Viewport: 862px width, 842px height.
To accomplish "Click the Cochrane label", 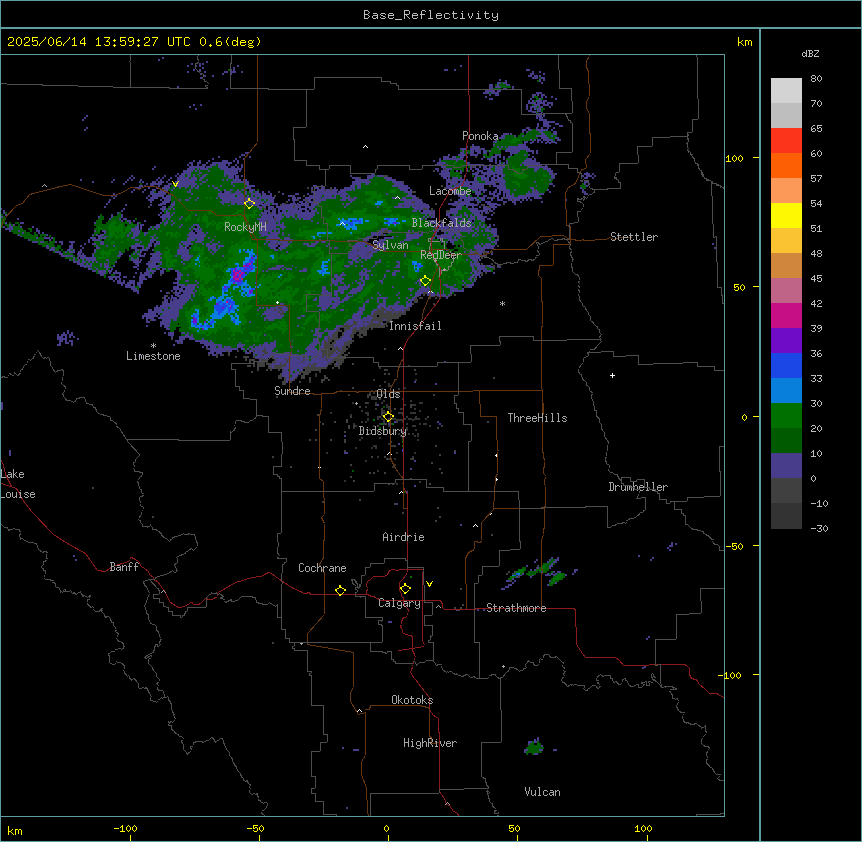I will click(x=322, y=568).
